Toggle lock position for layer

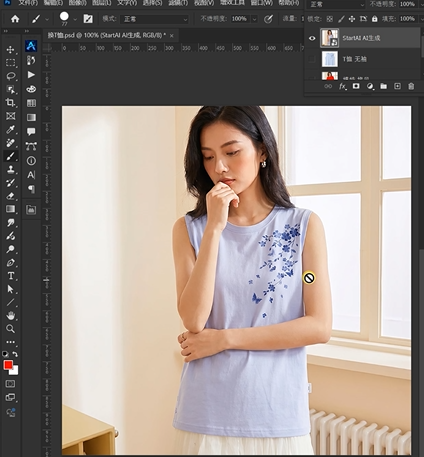352,19
